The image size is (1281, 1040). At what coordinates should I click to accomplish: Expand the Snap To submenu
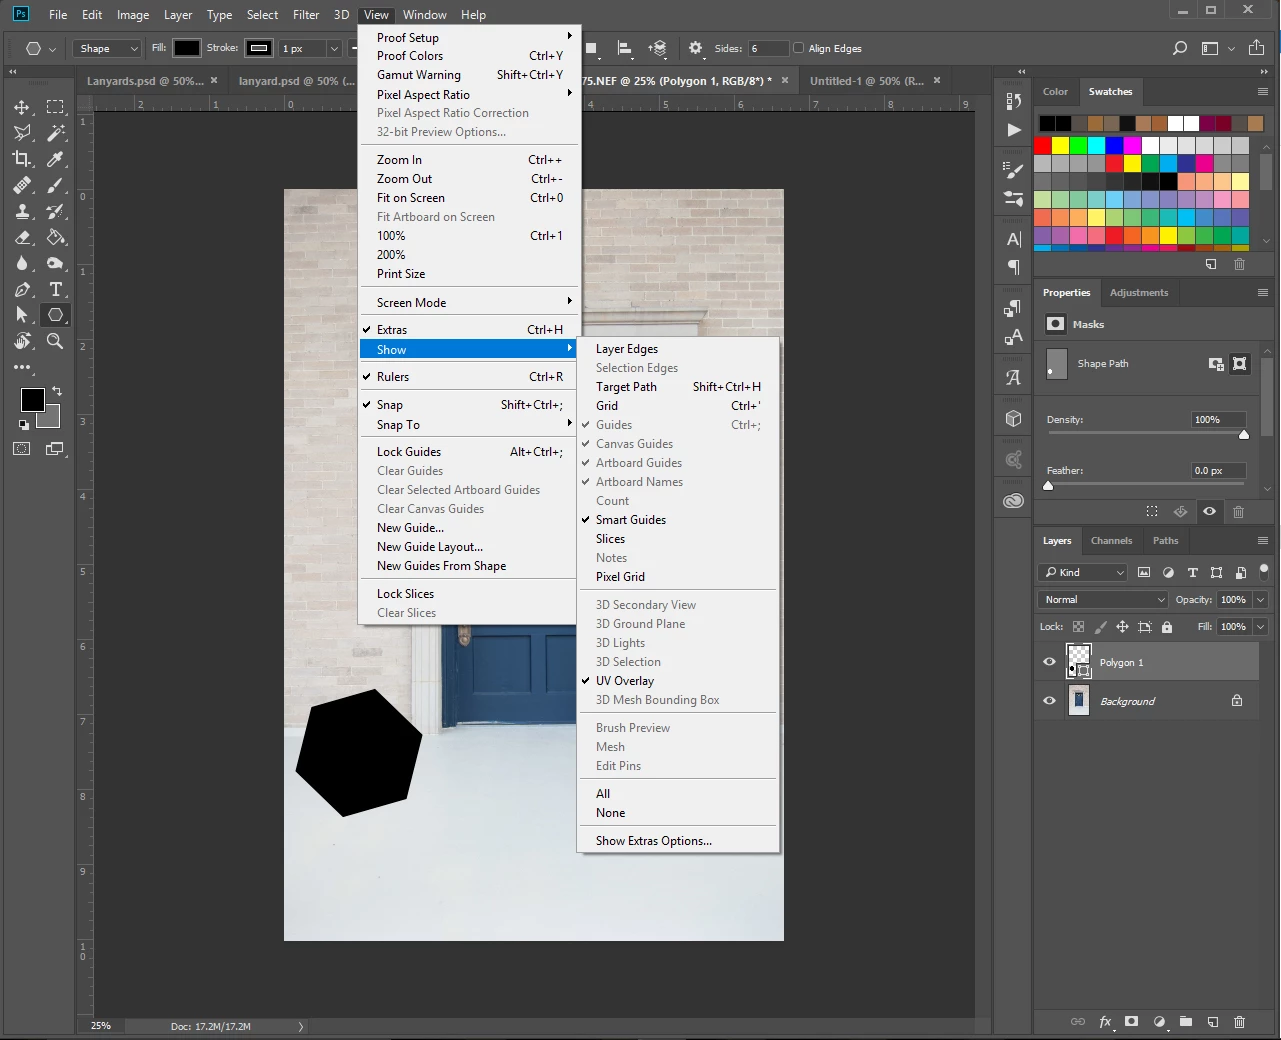coord(468,425)
